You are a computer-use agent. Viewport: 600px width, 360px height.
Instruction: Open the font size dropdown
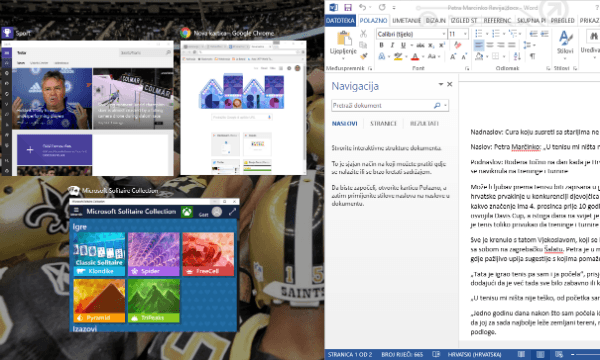[465, 34]
